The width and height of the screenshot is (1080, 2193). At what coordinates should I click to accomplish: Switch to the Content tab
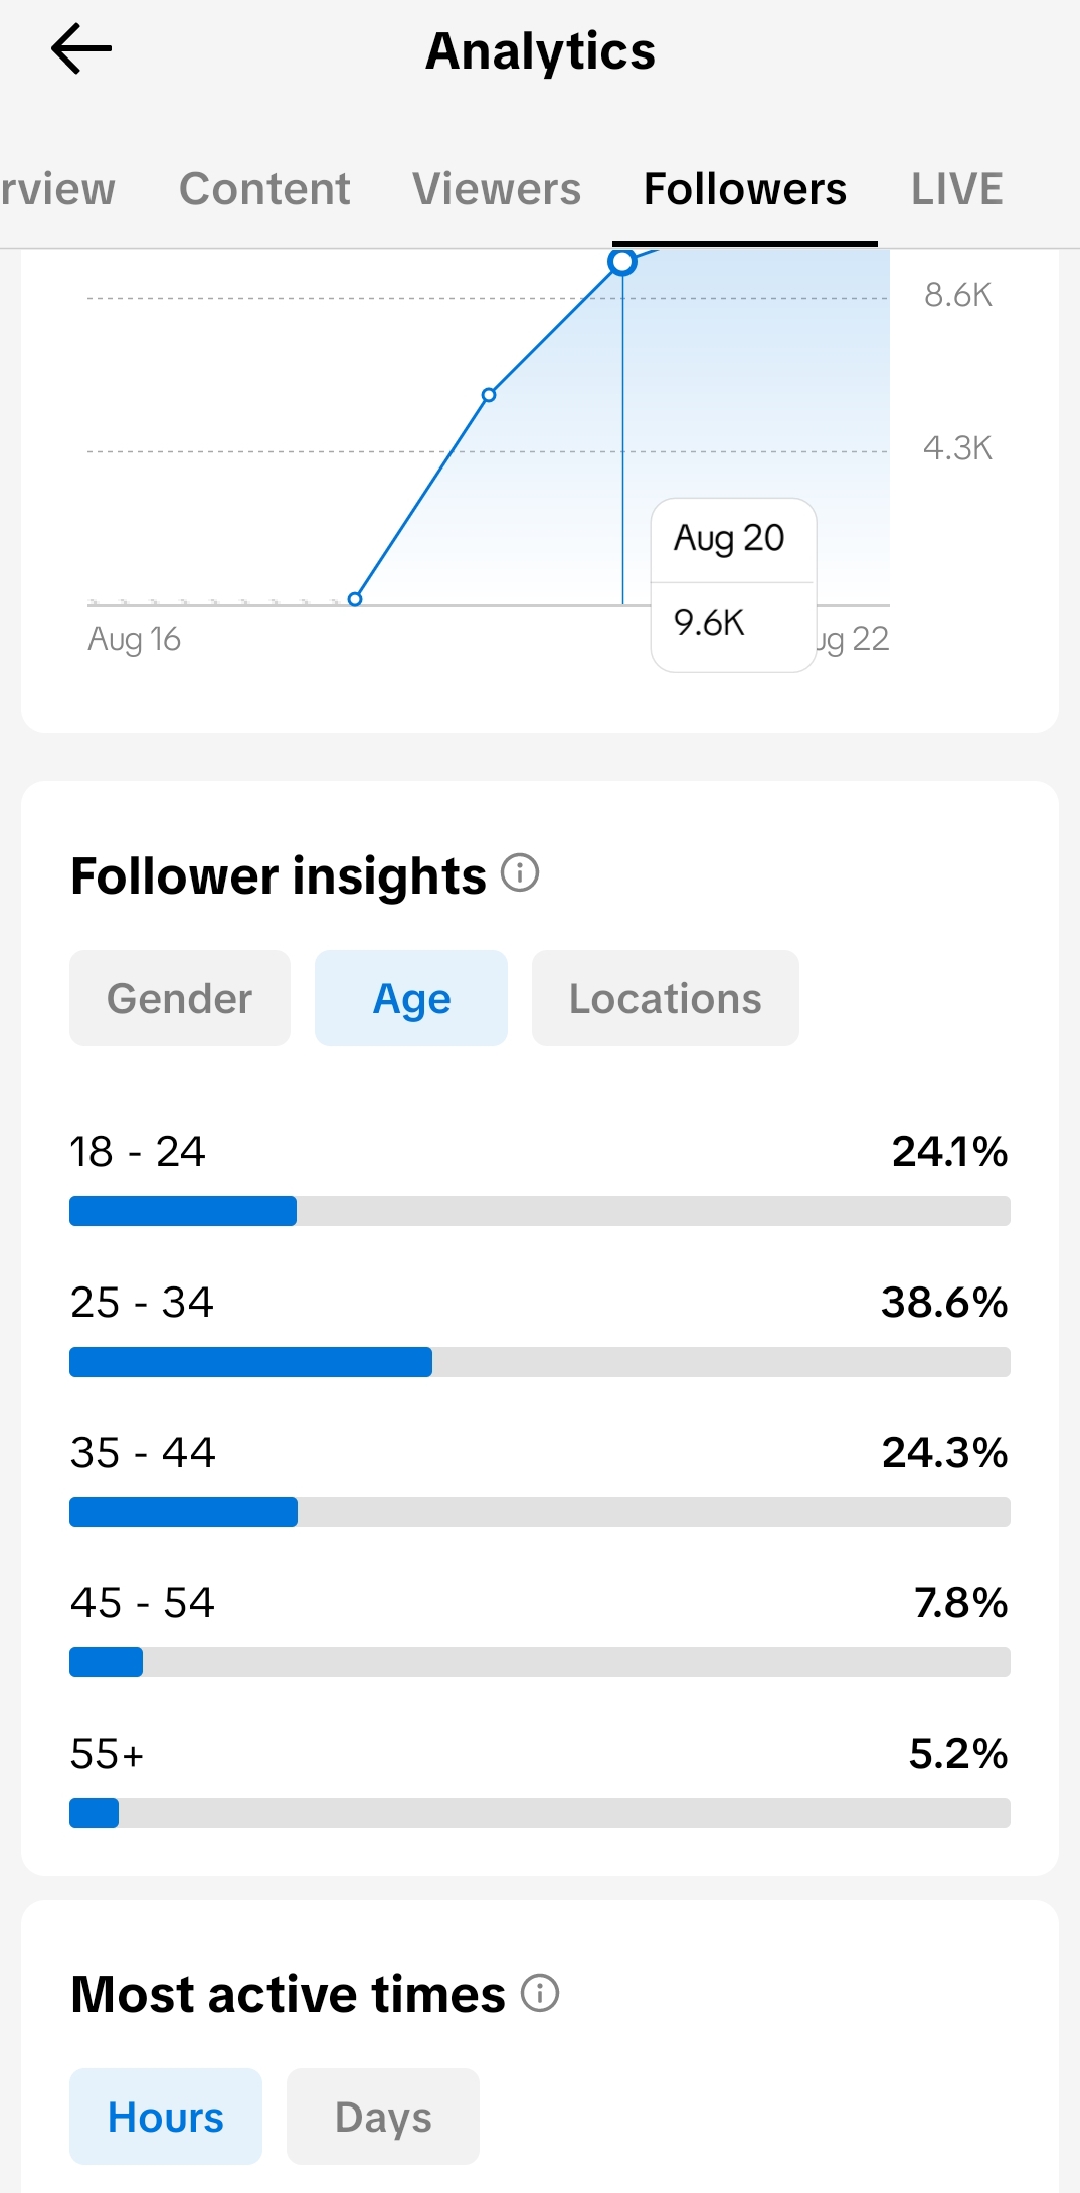pos(265,189)
